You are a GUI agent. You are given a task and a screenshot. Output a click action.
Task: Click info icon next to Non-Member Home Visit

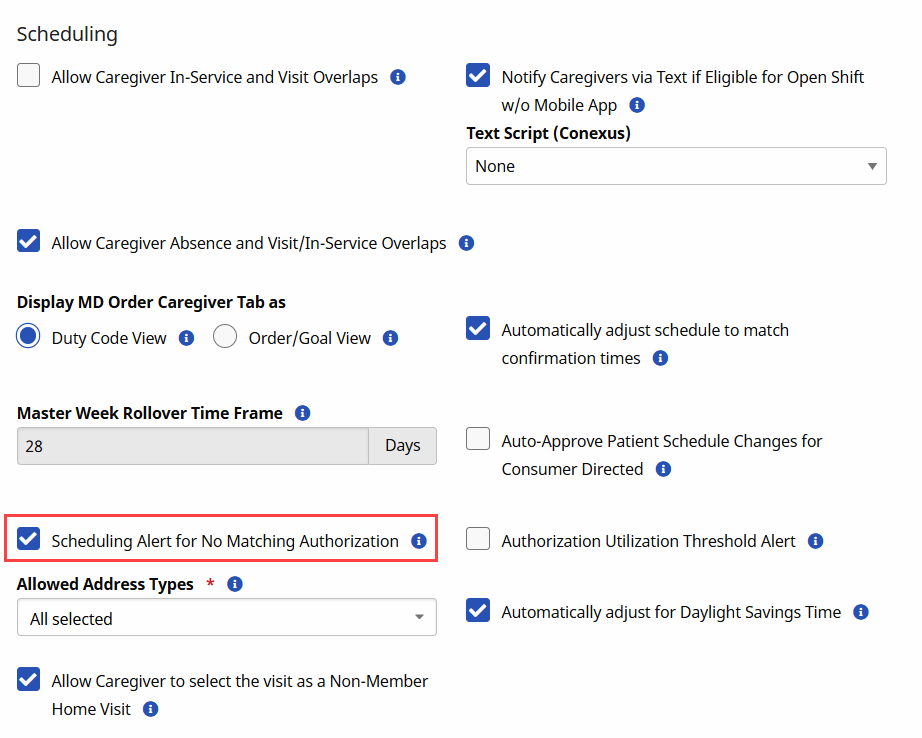(x=151, y=709)
